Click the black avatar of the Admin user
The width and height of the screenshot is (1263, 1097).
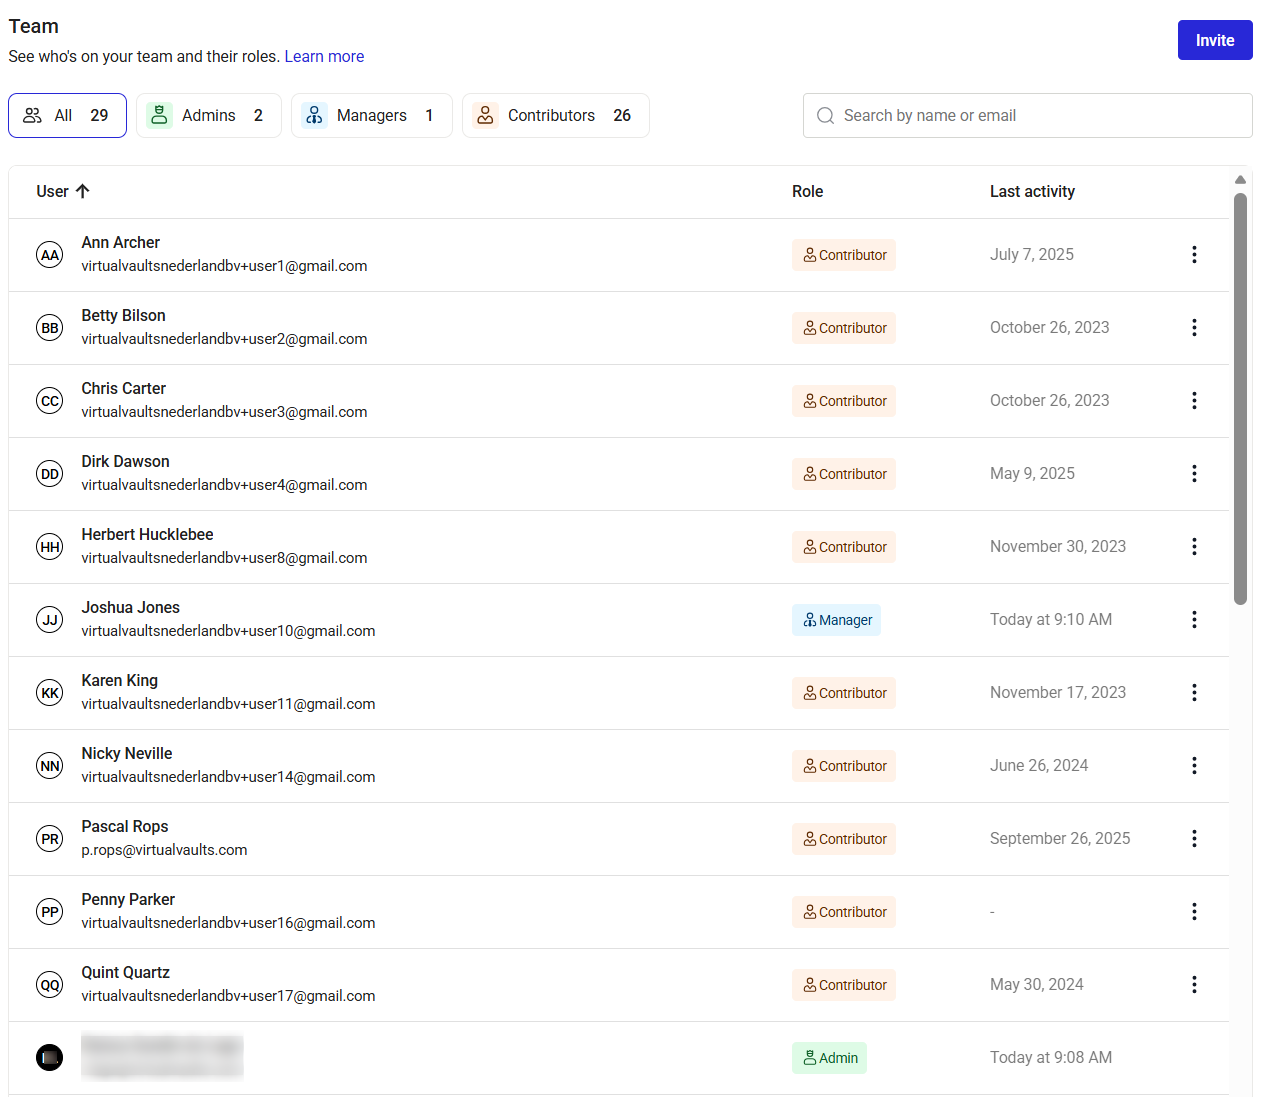pyautogui.click(x=50, y=1057)
